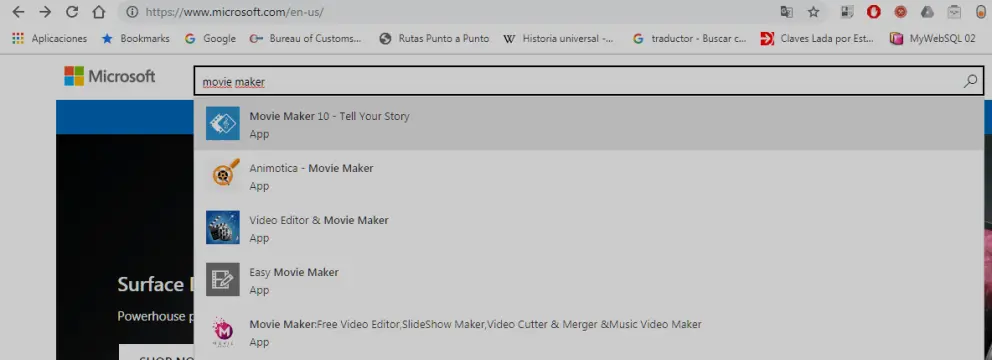The image size is (992, 360).
Task: Submit search with magnifier icon
Action: pos(970,81)
